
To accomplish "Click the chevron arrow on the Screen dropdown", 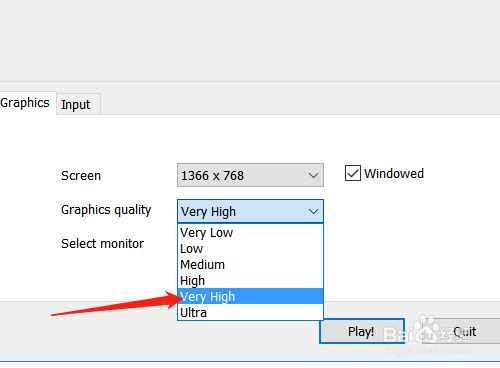I will click(x=313, y=175).
